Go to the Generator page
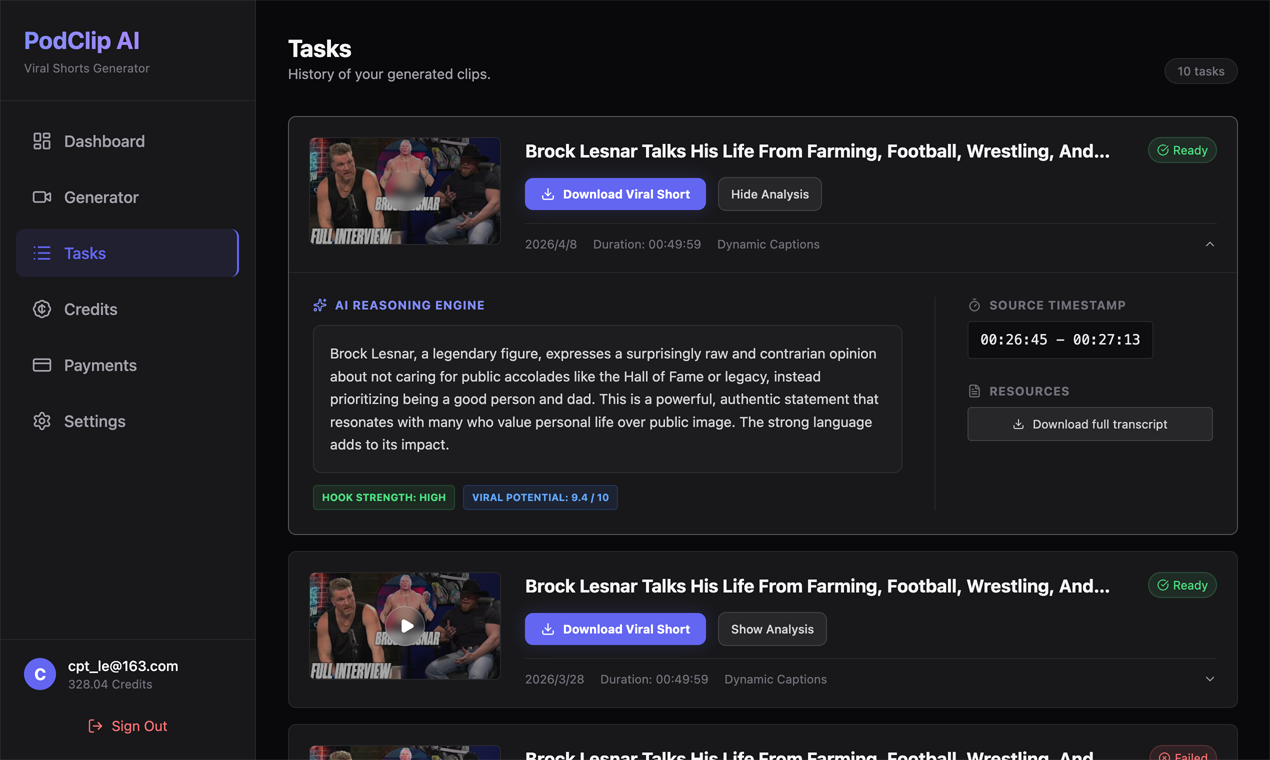This screenshot has height=760, width=1270. [127, 197]
